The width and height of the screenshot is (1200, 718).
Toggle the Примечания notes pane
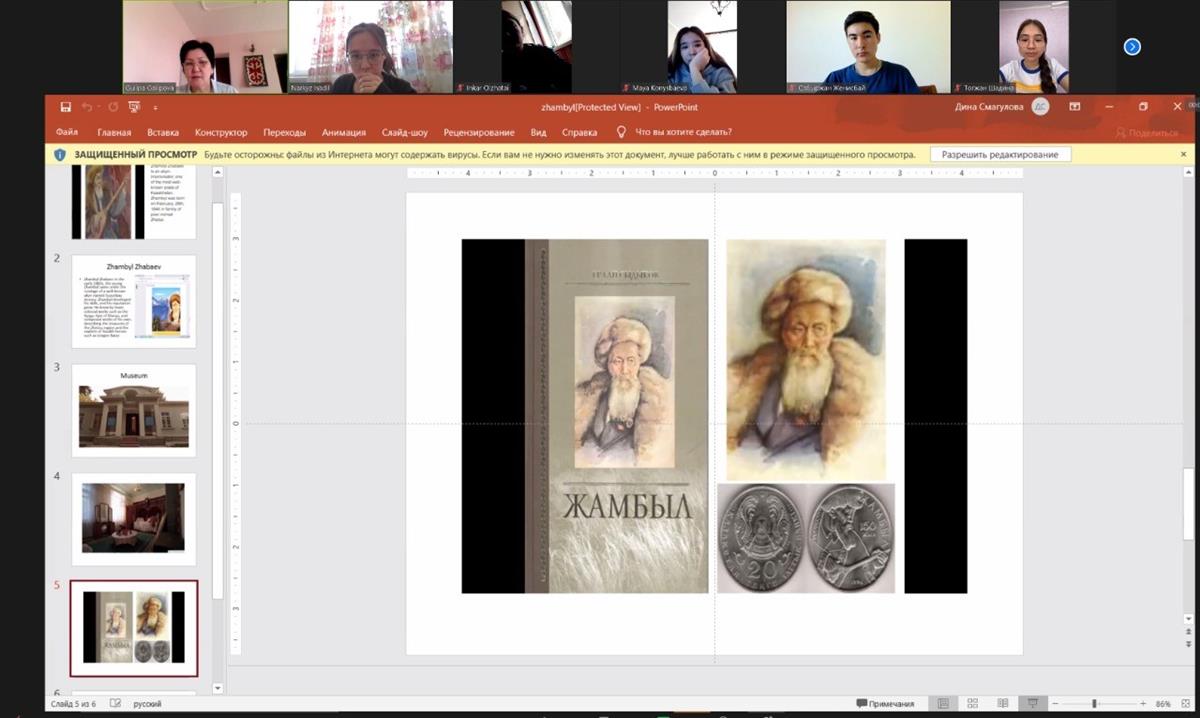[x=885, y=704]
